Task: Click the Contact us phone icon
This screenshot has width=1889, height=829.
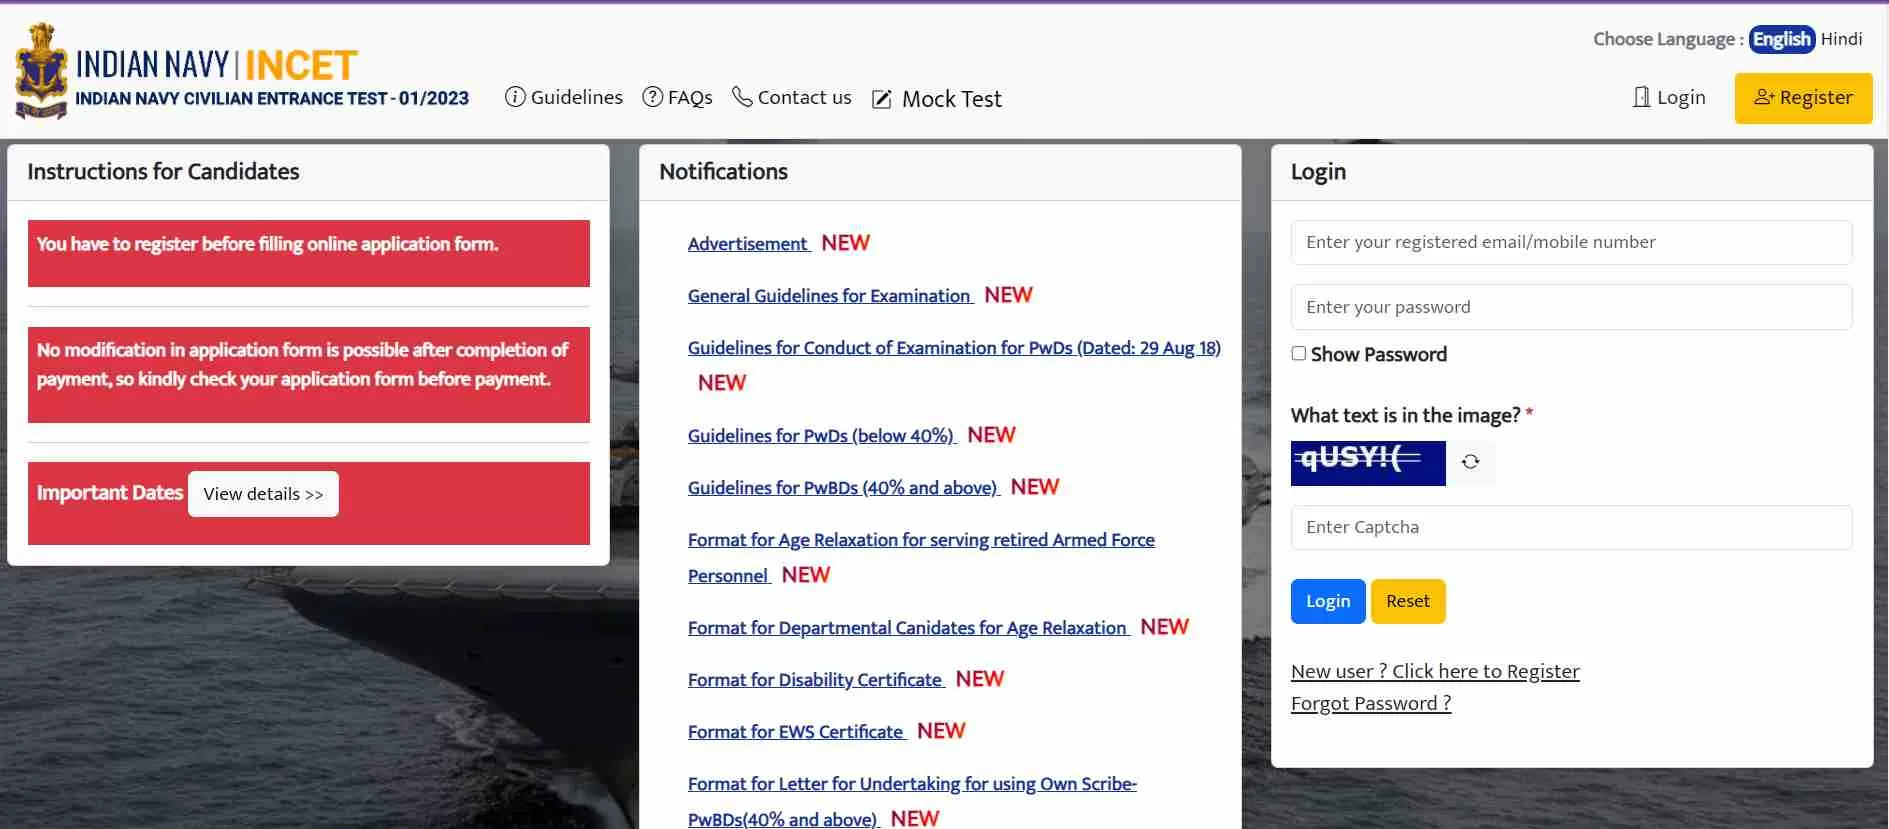Action: 742,97
